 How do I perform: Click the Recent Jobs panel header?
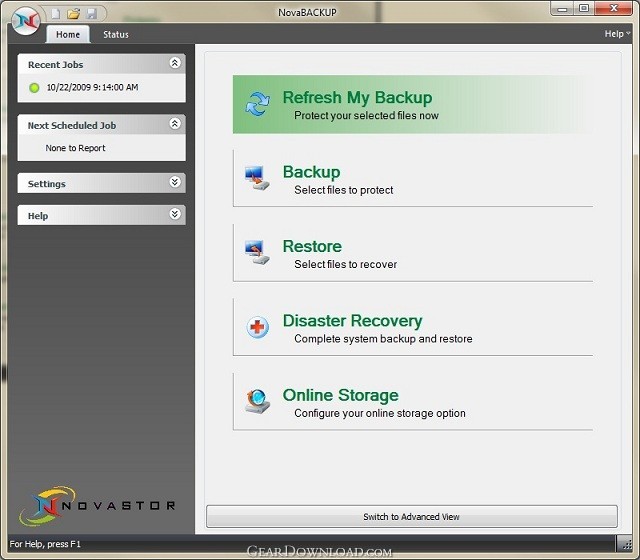[102, 64]
